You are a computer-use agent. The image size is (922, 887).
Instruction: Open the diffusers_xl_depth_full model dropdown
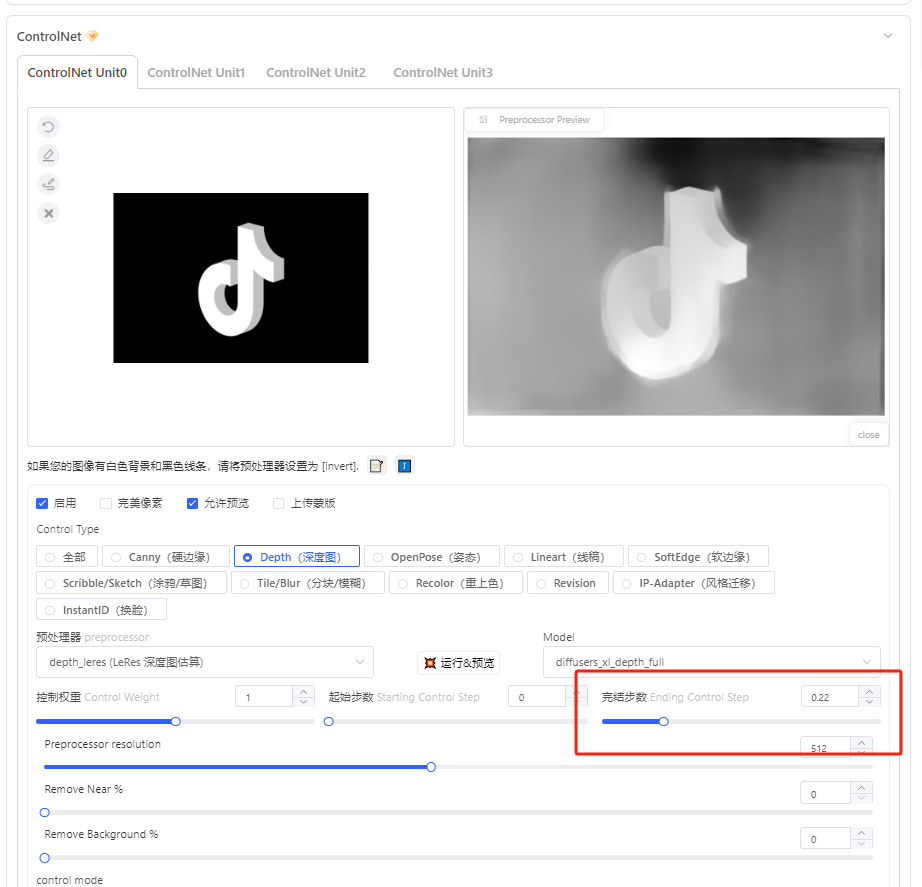[x=711, y=662]
